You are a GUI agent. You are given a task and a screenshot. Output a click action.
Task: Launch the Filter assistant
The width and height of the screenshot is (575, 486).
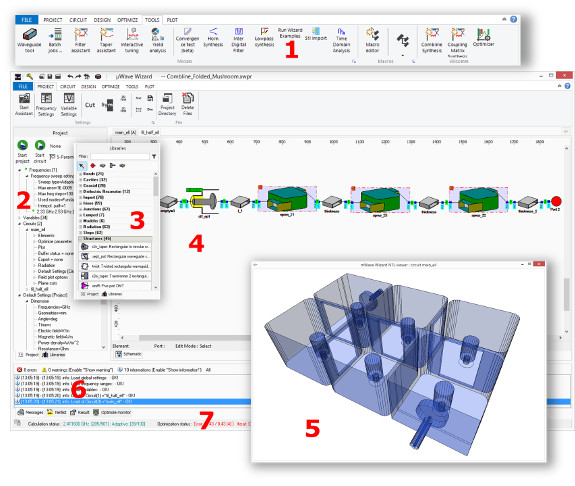[80, 40]
